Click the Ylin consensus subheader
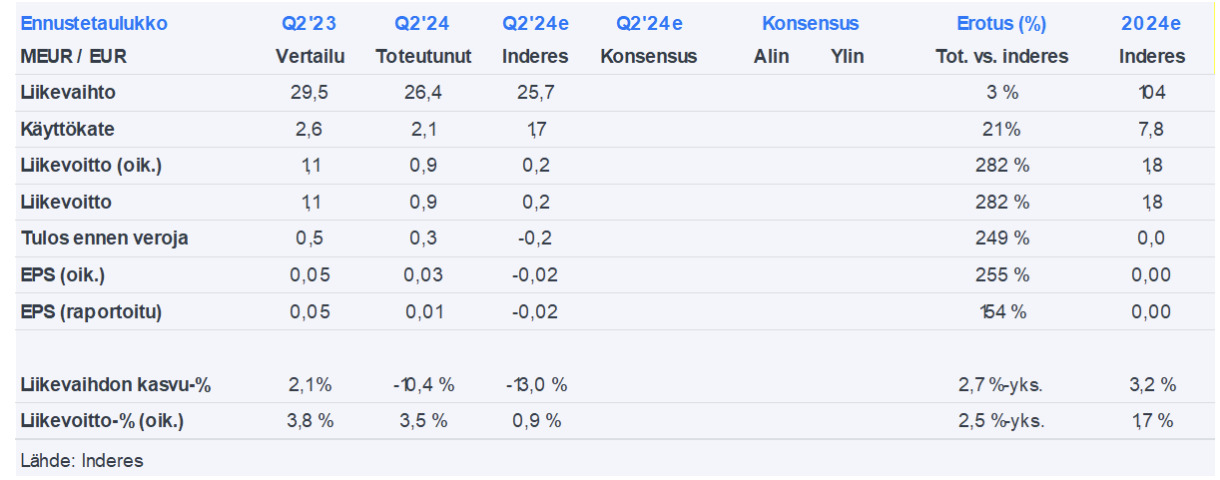Screen dimensions: 1220x480 point(847,56)
